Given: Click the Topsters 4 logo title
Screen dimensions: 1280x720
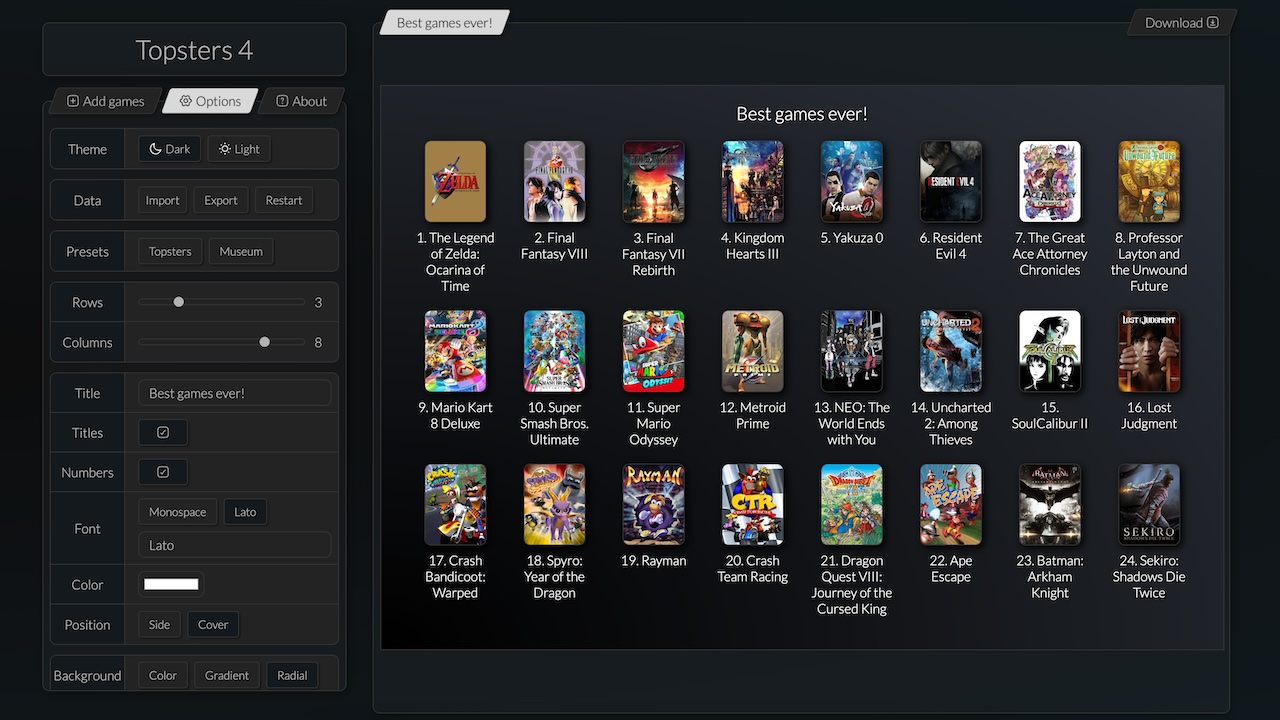Looking at the screenshot, I should (x=194, y=50).
